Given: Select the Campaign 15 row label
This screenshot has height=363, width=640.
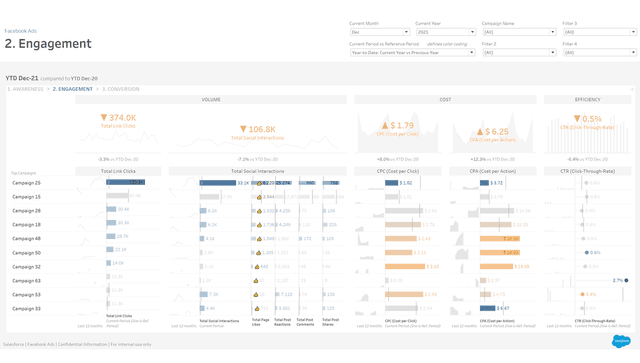Looking at the screenshot, I should [x=27, y=197].
